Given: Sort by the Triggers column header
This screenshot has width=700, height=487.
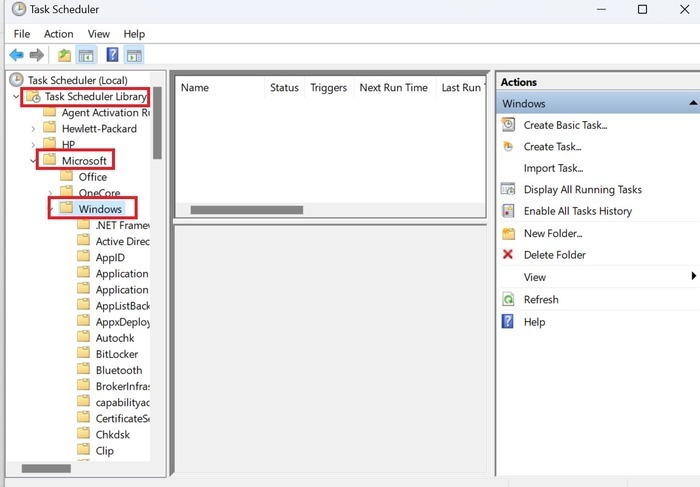Looking at the screenshot, I should click(x=329, y=87).
